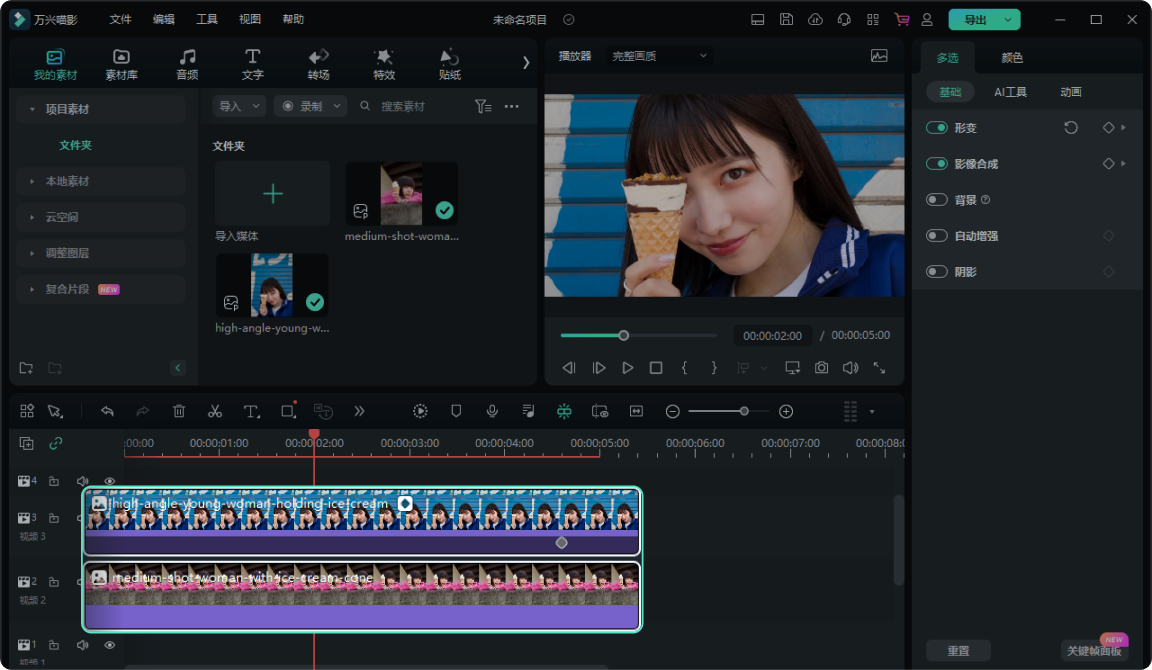Enable the 自动增强 auto-enhance toggle
Image resolution: width=1152 pixels, height=670 pixels.
click(x=937, y=236)
